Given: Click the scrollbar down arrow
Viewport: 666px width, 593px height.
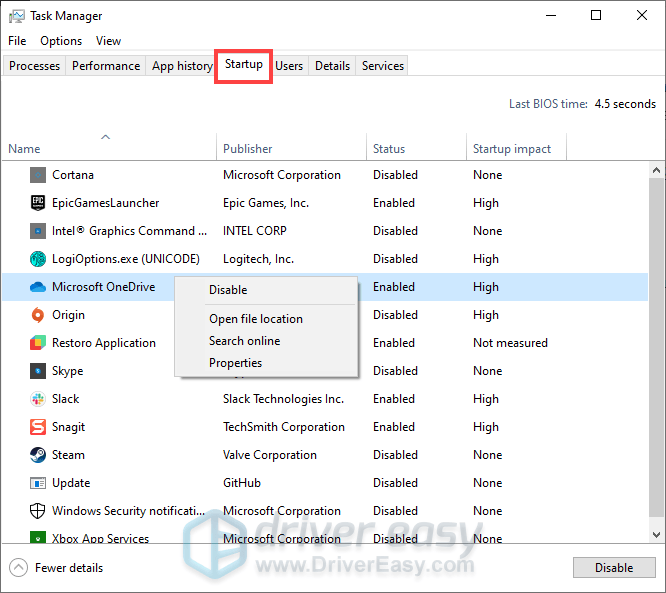Looking at the screenshot, I should (656, 534).
